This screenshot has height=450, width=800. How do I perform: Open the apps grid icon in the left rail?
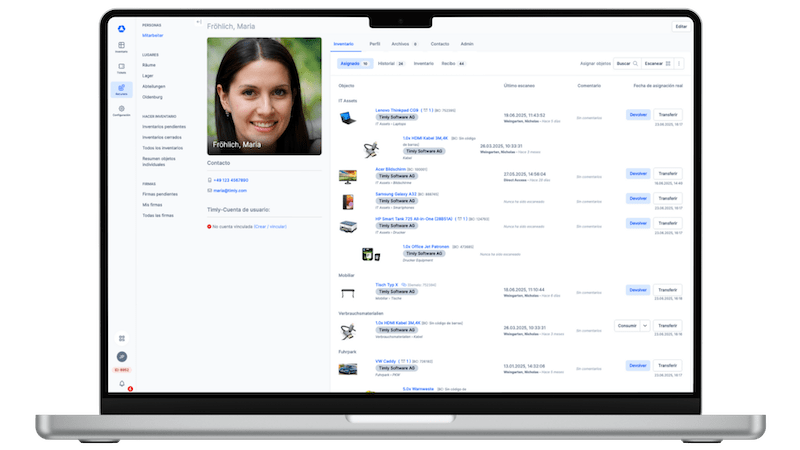[122, 338]
